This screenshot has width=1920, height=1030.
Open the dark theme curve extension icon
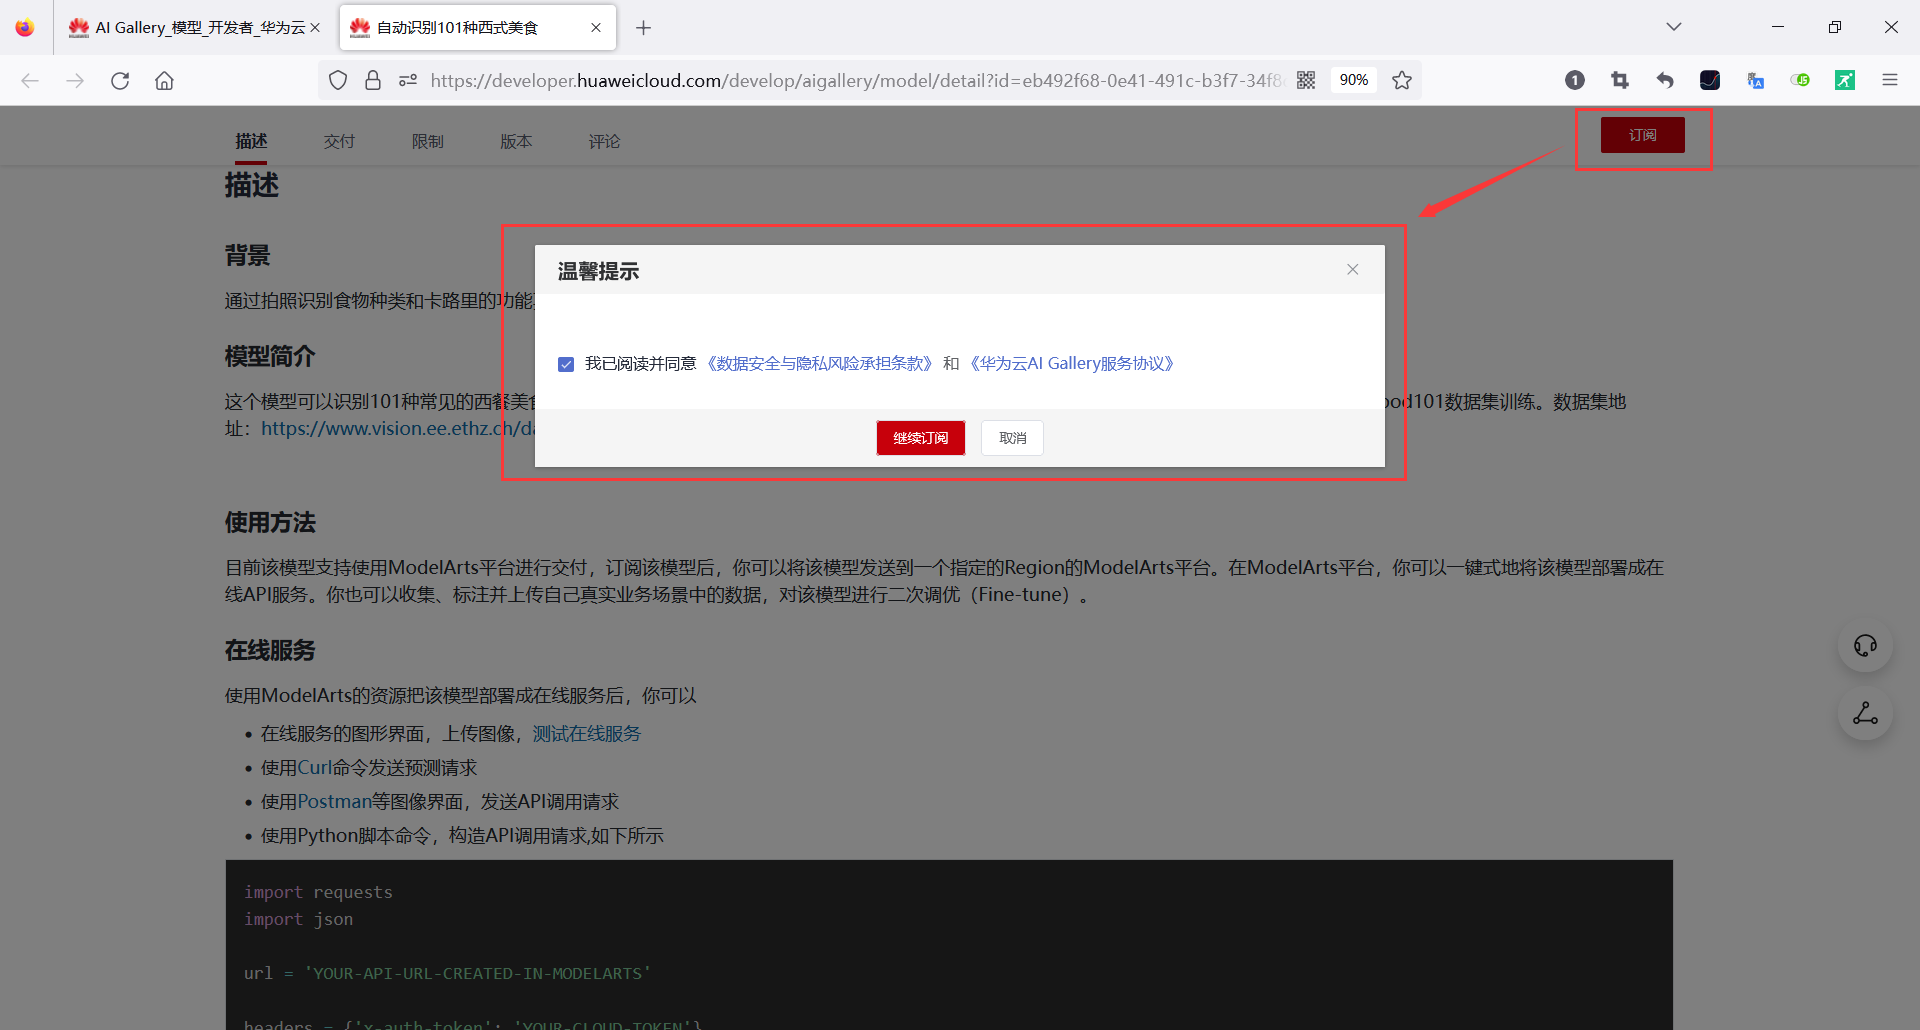(x=1710, y=80)
